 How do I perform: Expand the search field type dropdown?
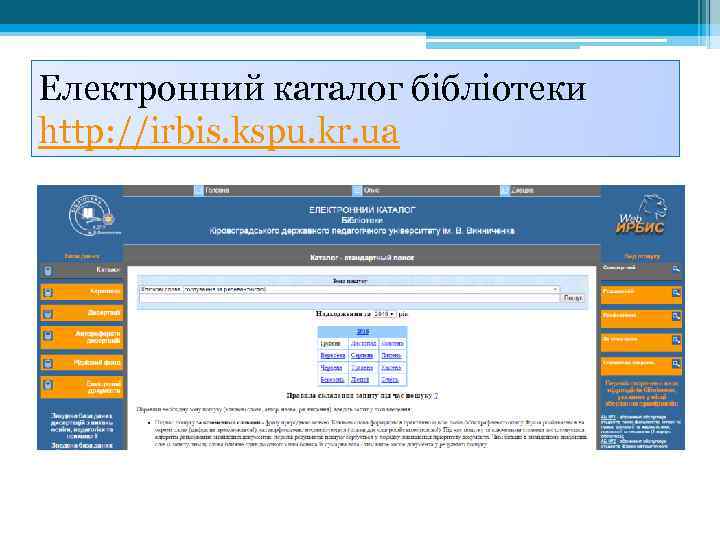point(349,289)
